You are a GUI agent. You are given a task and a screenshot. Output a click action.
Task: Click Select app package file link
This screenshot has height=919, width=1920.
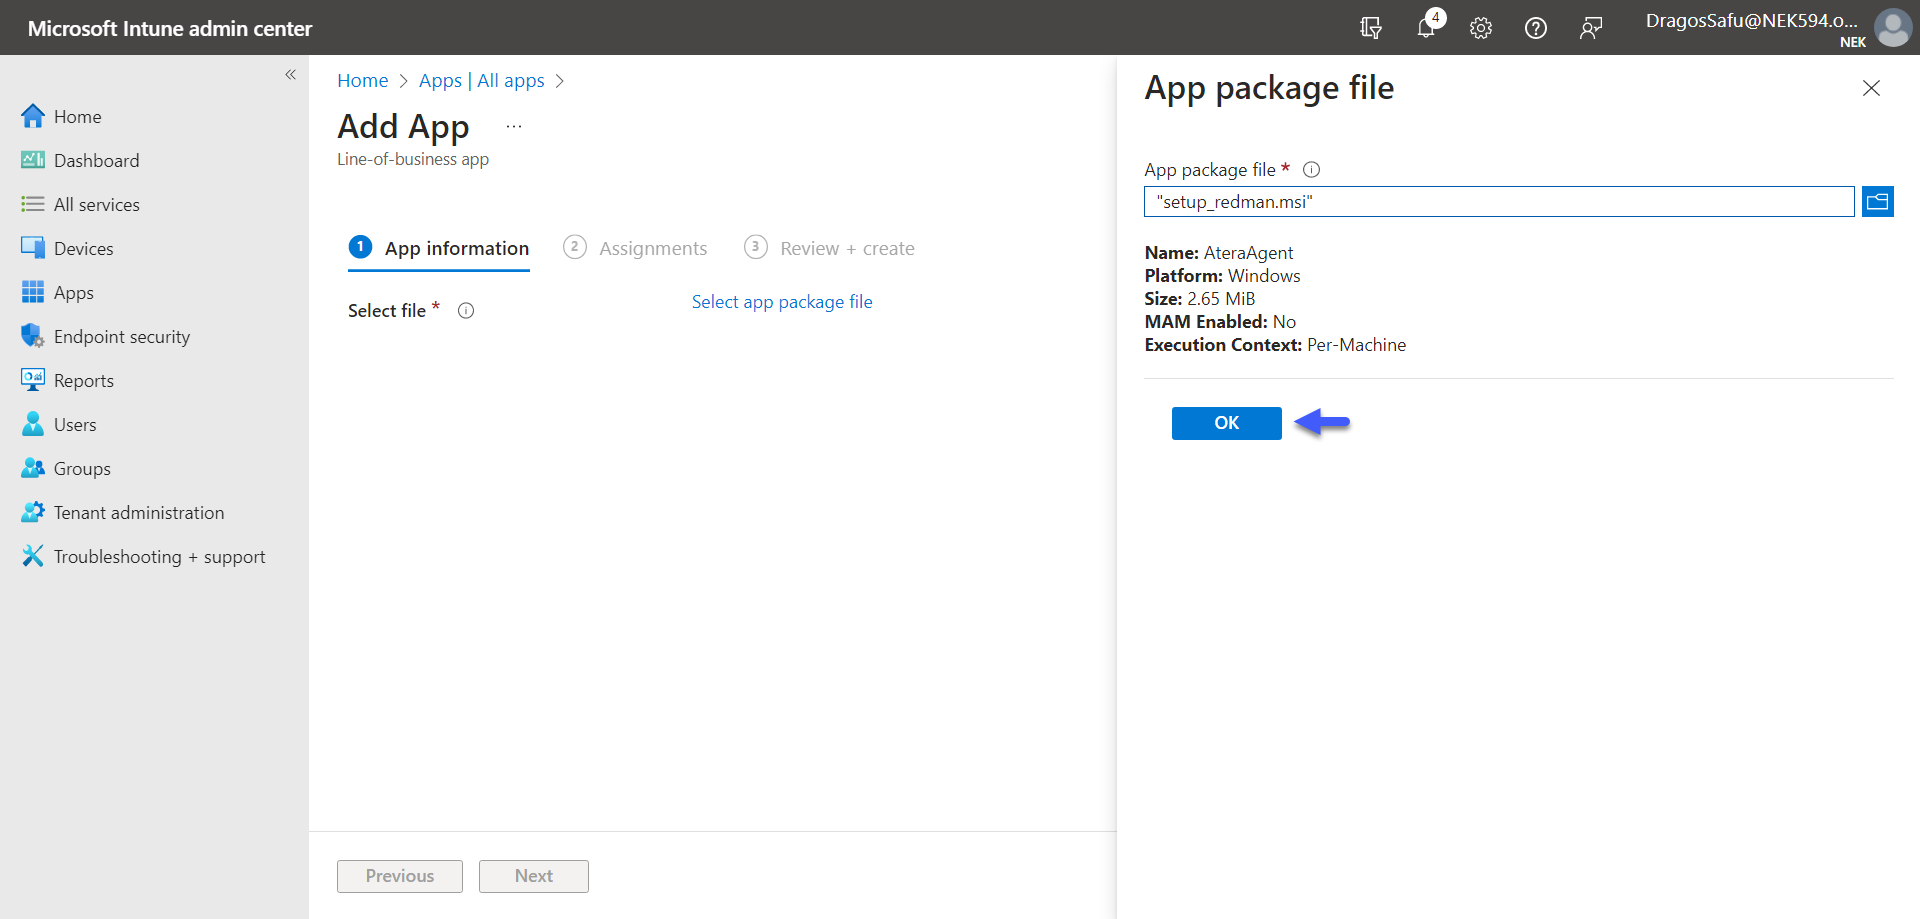[782, 302]
